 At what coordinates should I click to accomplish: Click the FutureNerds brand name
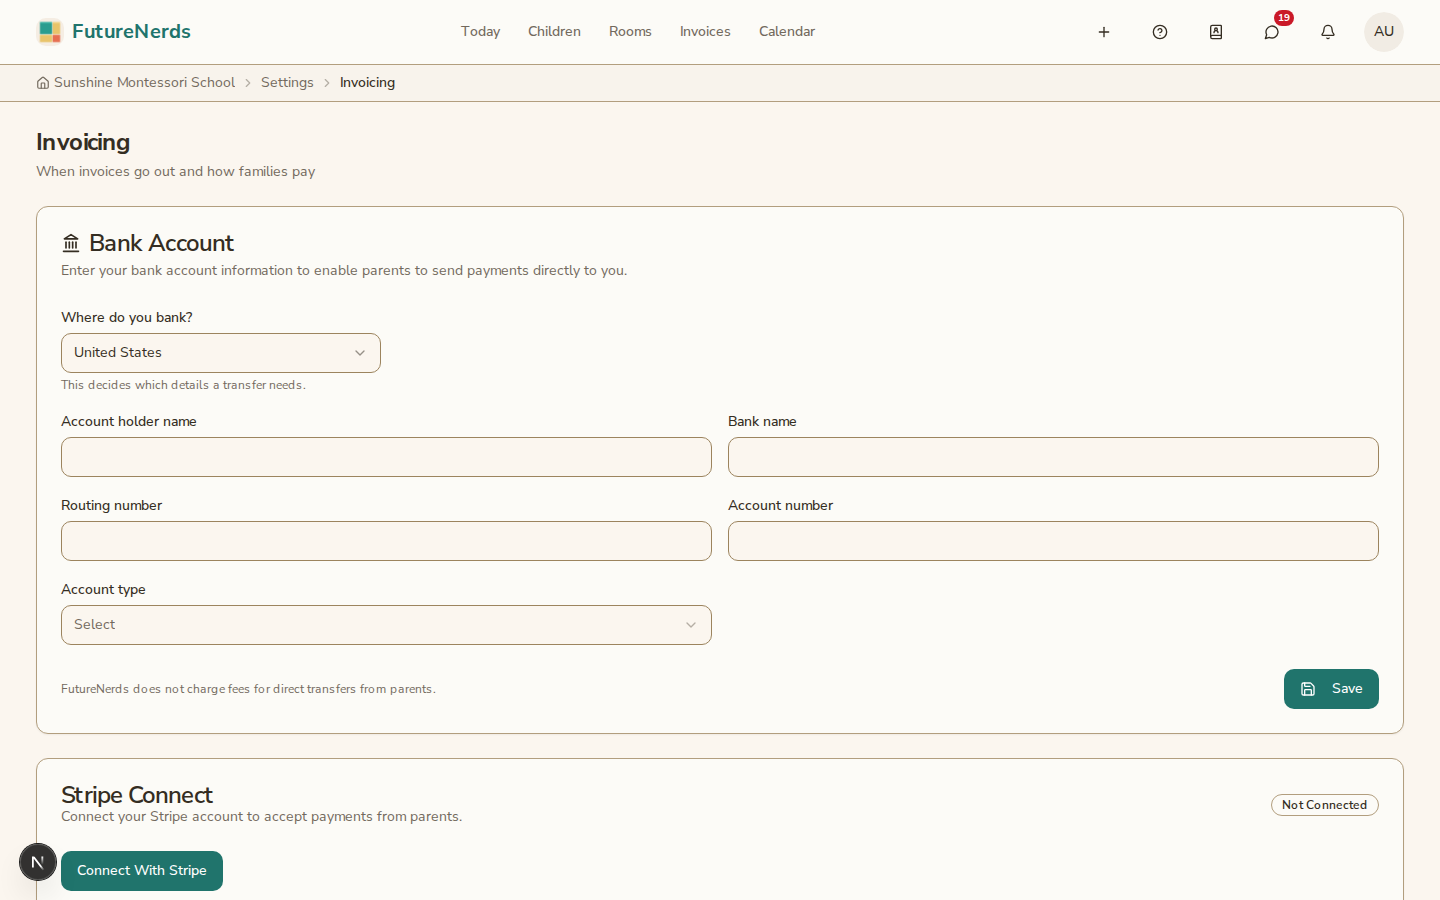pyautogui.click(x=131, y=32)
